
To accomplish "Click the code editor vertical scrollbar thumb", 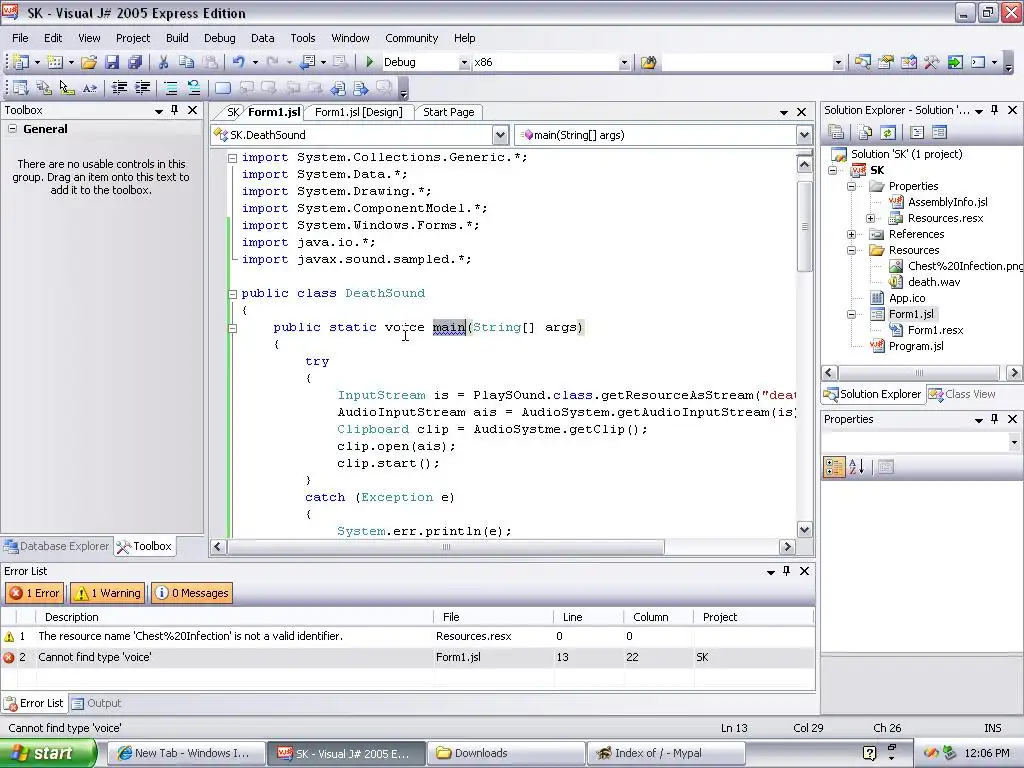I will tap(805, 226).
